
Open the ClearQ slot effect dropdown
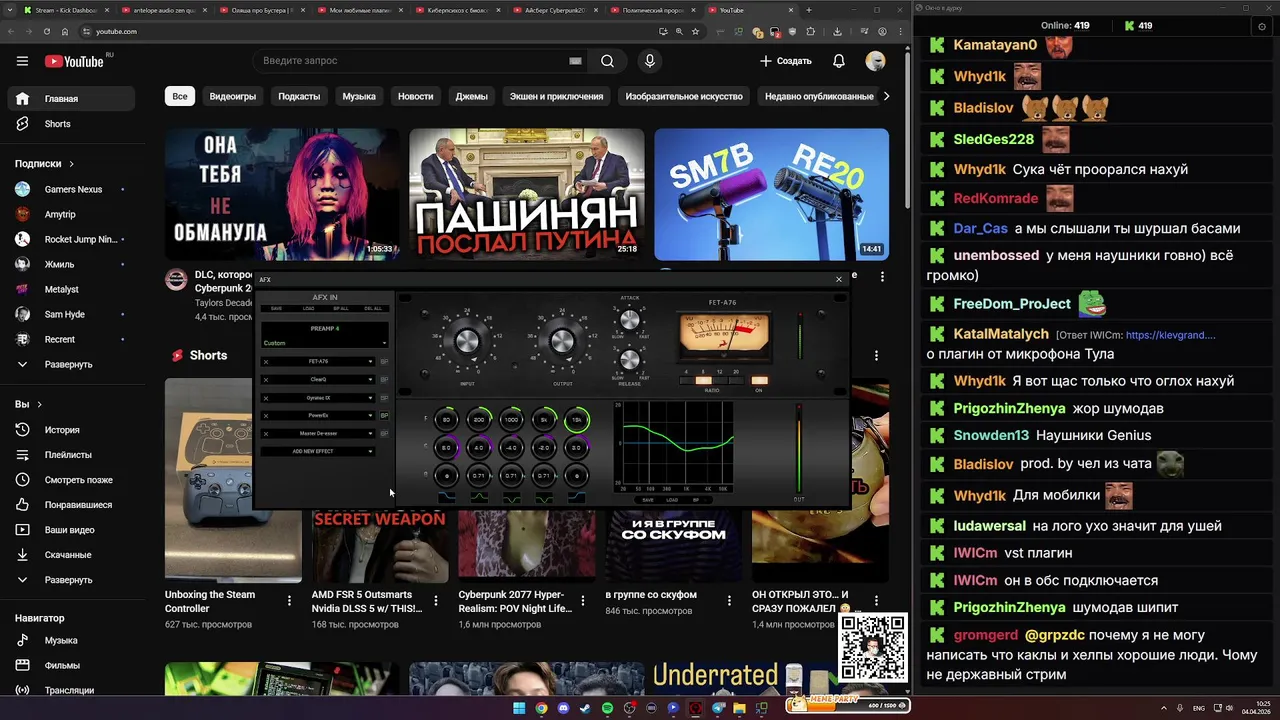(370, 379)
